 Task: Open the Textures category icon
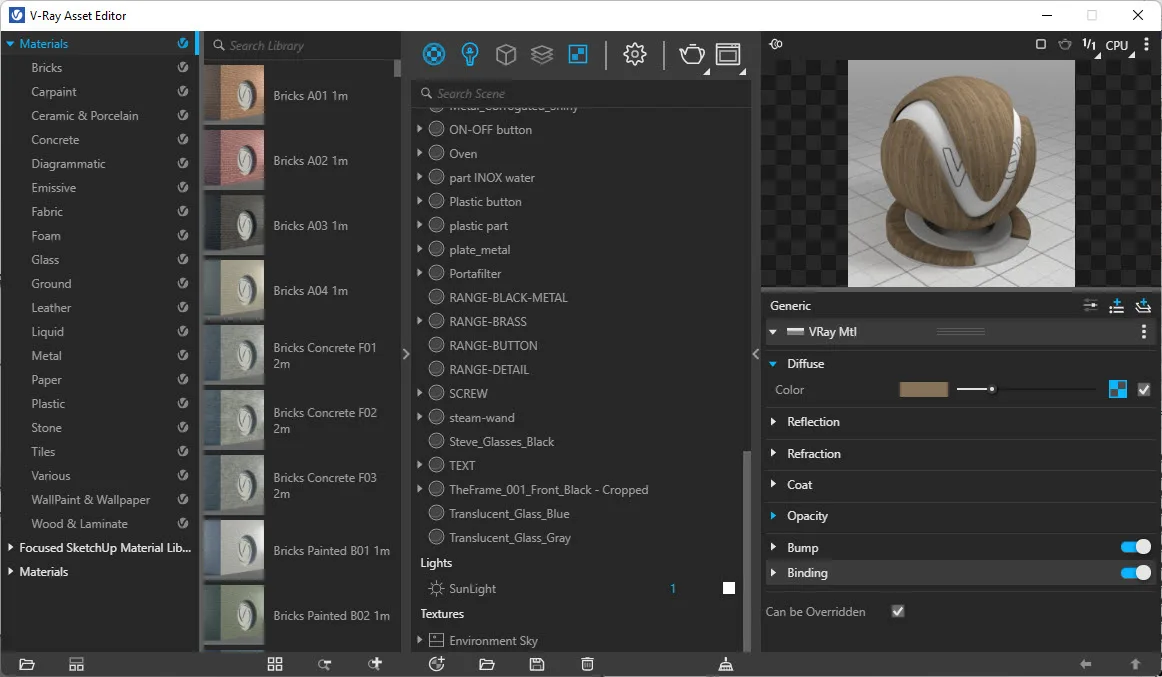click(578, 54)
